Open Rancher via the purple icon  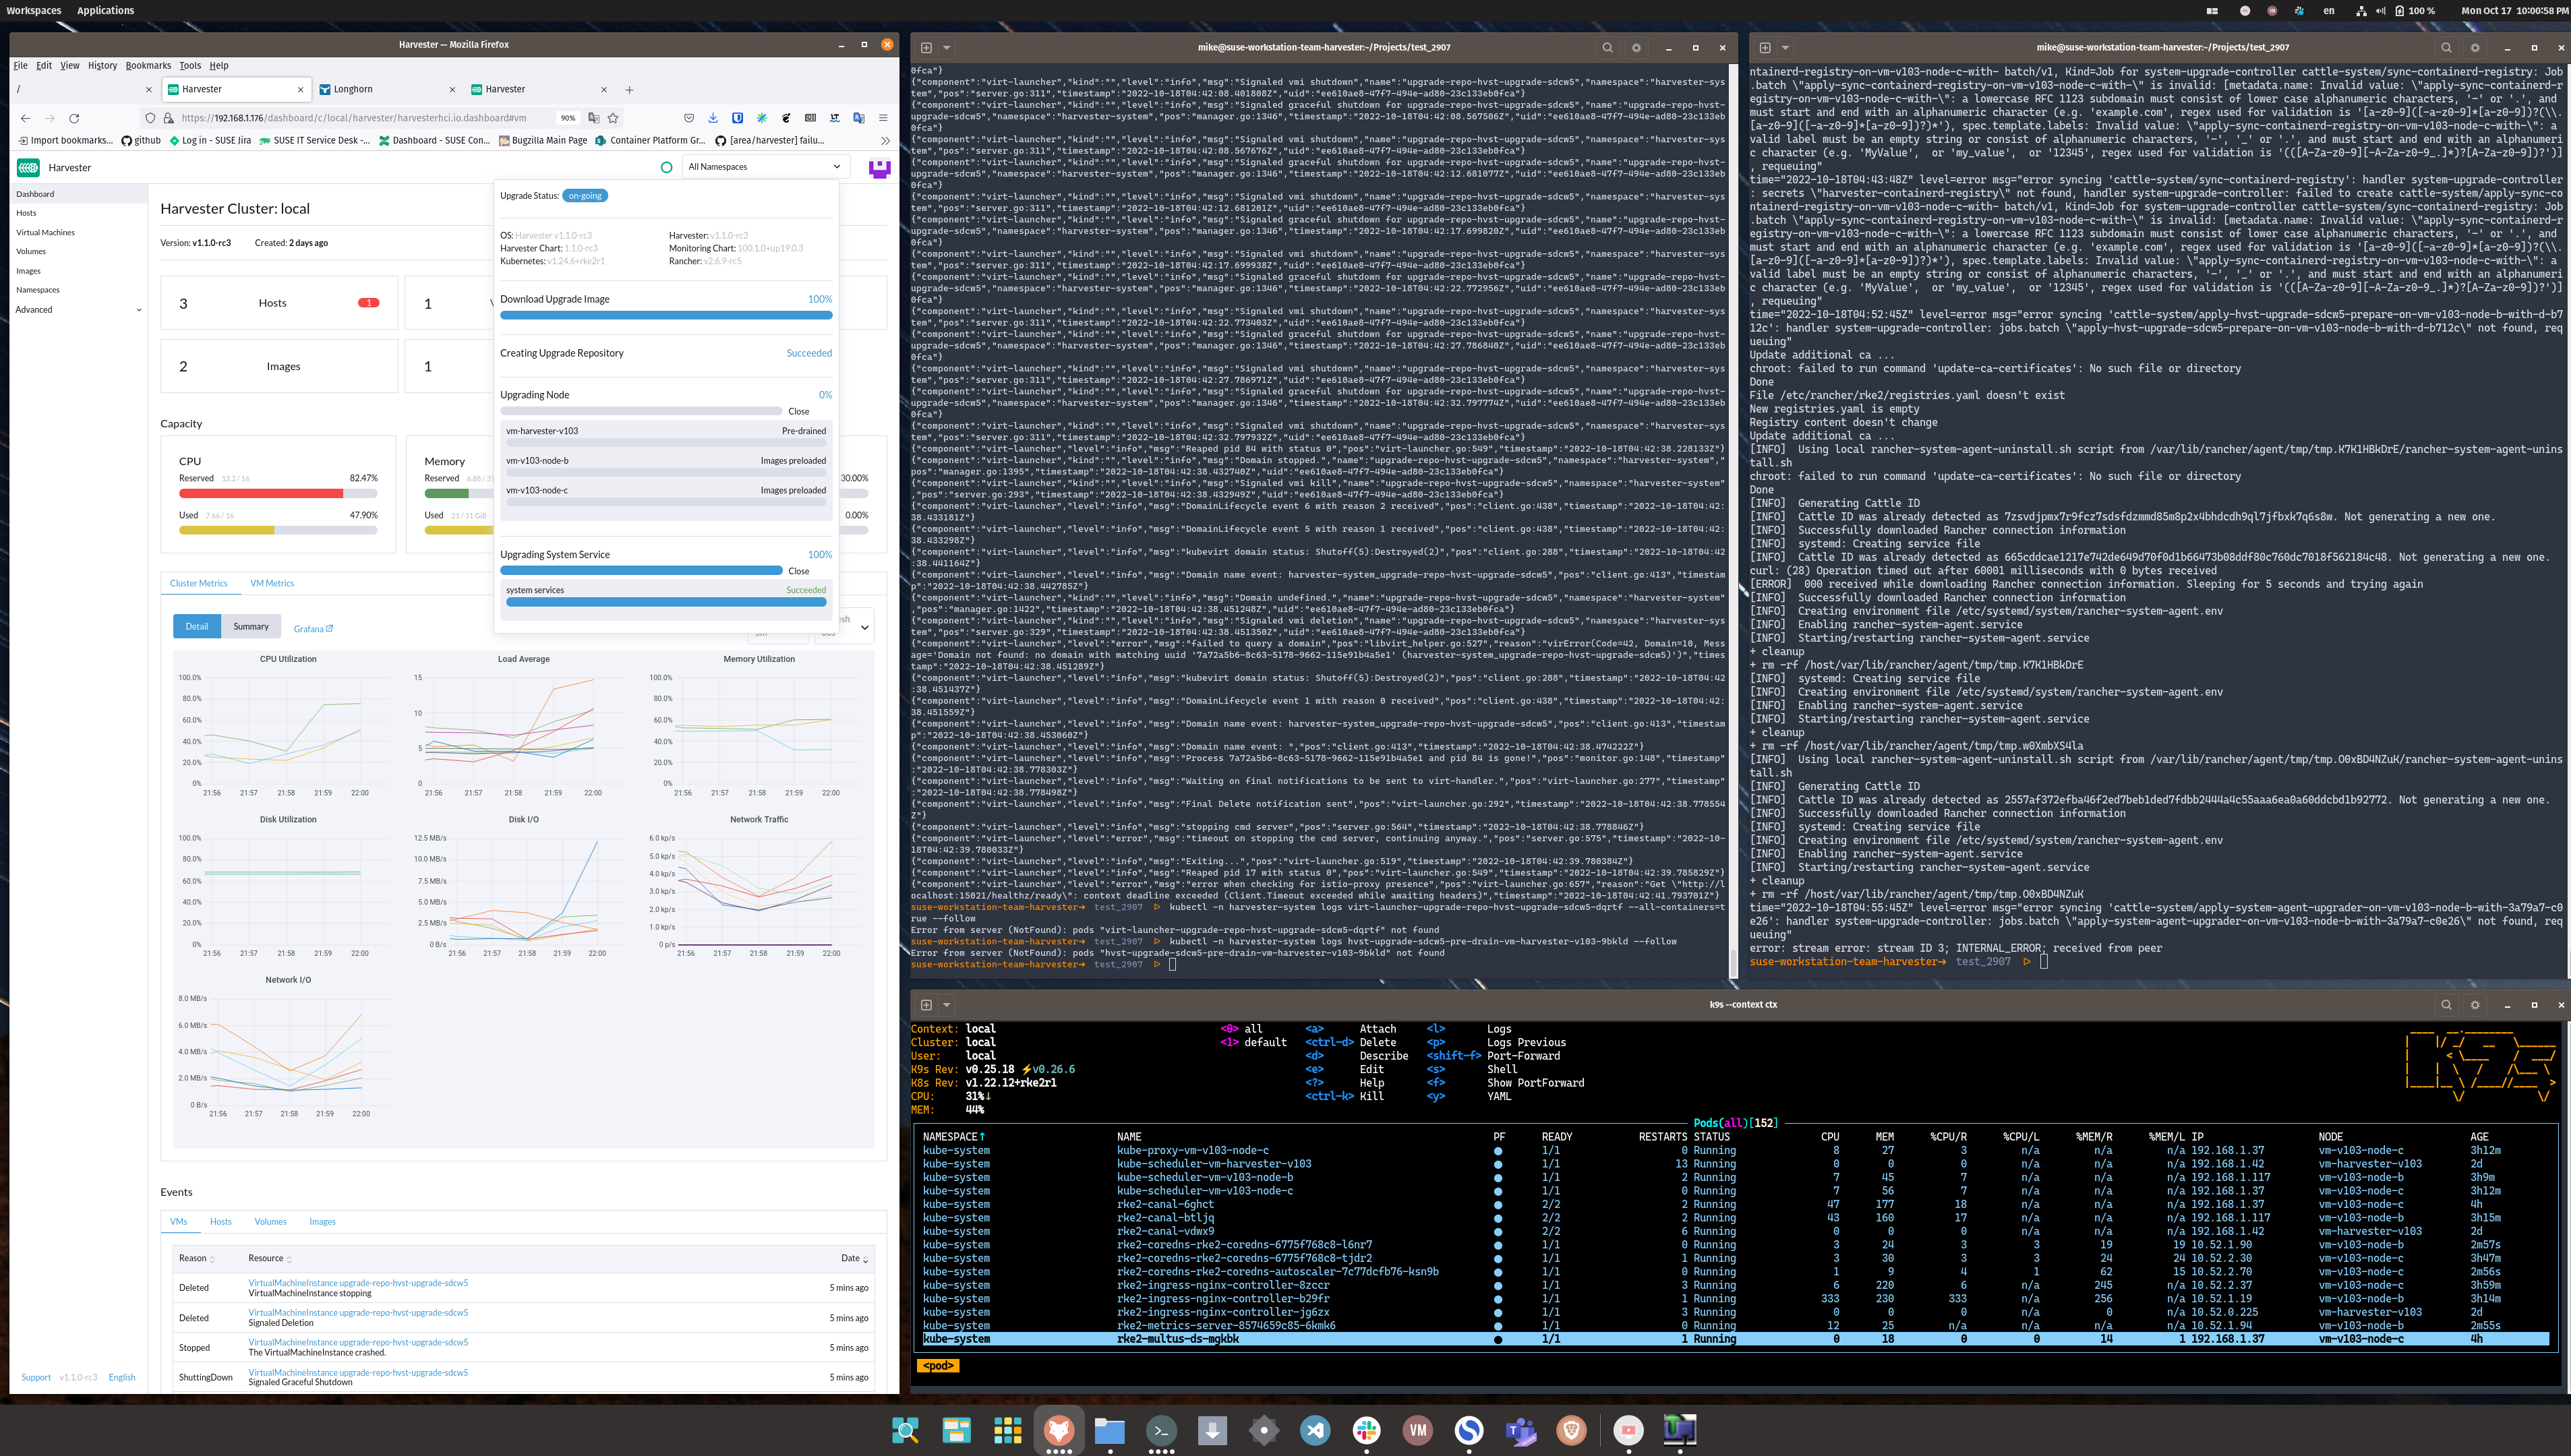point(878,167)
